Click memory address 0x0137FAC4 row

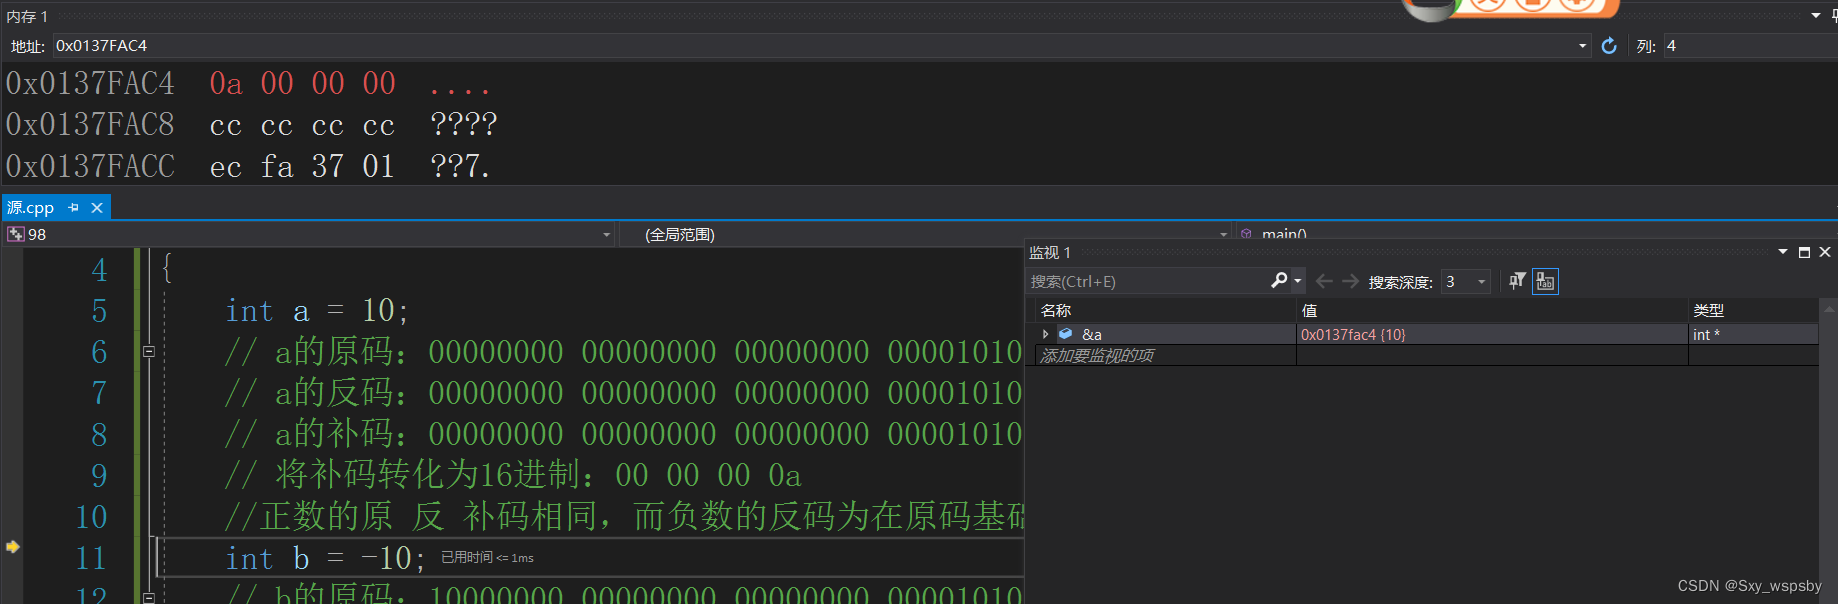coord(90,83)
